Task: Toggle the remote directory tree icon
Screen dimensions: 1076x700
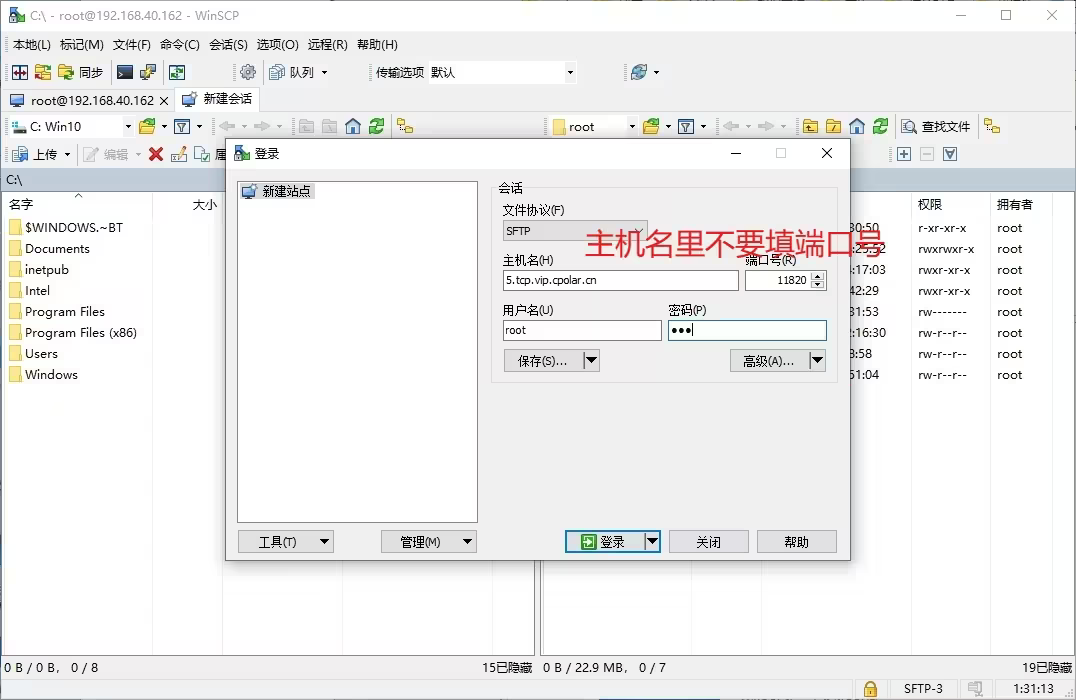Action: point(992,126)
